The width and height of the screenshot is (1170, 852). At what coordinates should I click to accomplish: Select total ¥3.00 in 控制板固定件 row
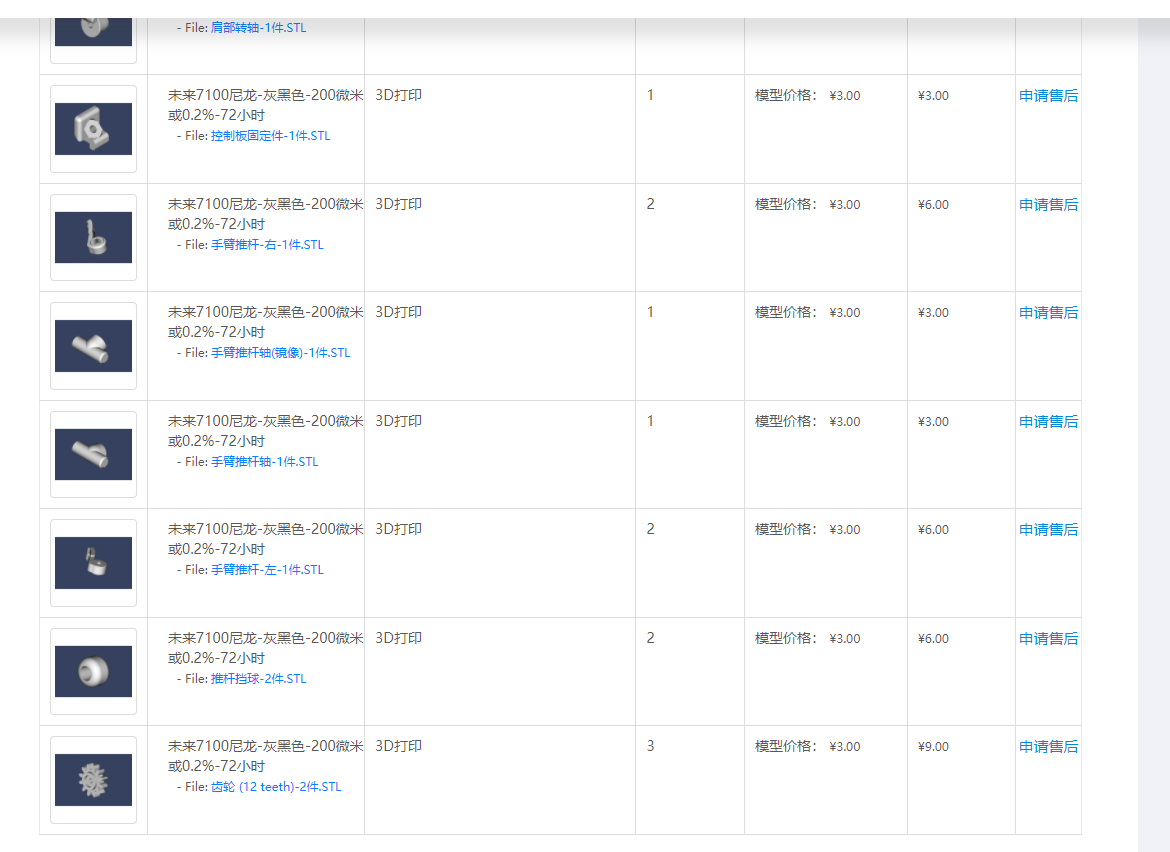click(933, 95)
